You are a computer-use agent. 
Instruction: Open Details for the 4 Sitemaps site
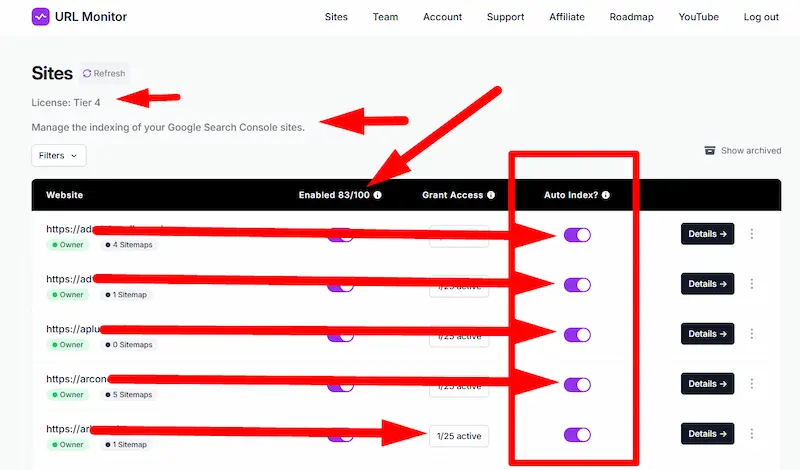tap(708, 234)
